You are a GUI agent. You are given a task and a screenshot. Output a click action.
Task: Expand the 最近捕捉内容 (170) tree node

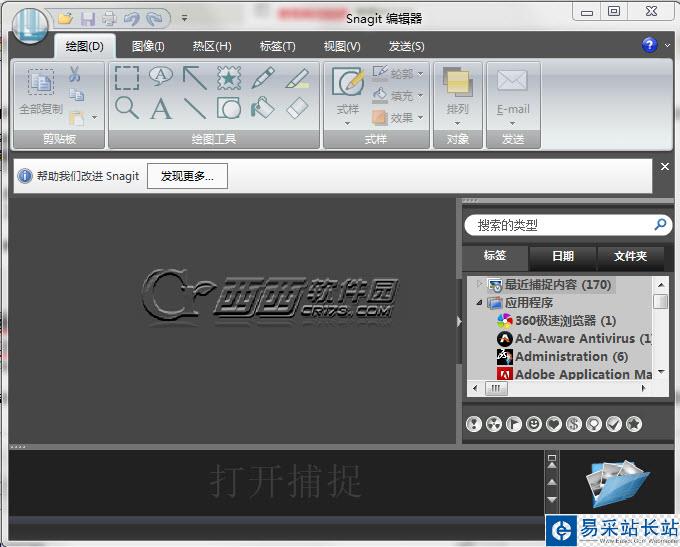coord(479,284)
